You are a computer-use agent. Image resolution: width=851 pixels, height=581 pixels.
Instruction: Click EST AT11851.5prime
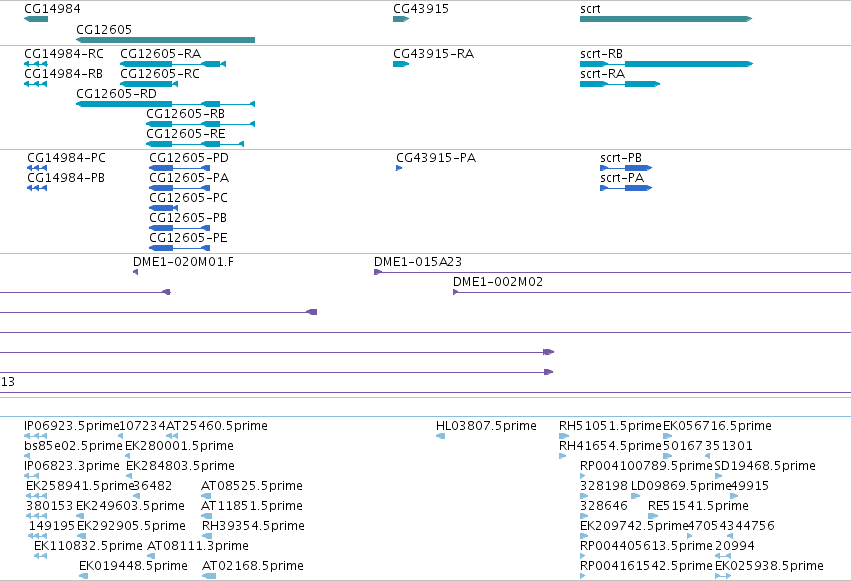click(206, 516)
